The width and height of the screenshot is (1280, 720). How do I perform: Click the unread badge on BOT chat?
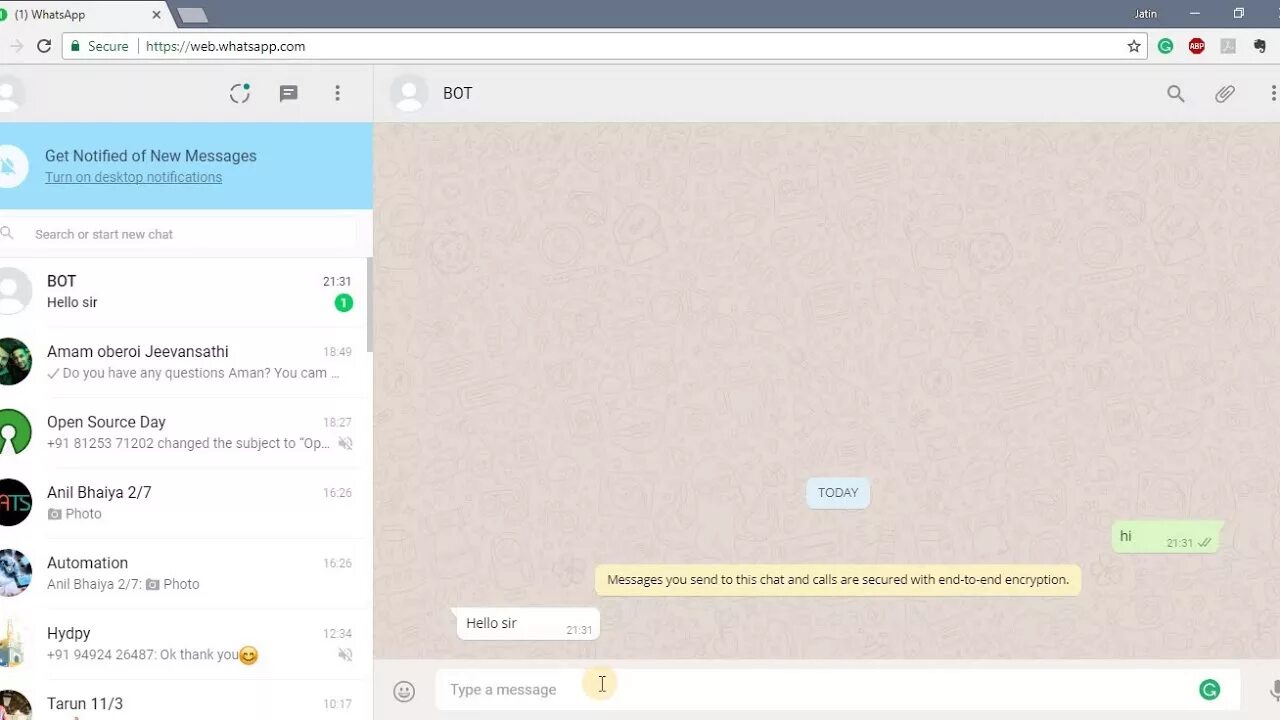(343, 303)
